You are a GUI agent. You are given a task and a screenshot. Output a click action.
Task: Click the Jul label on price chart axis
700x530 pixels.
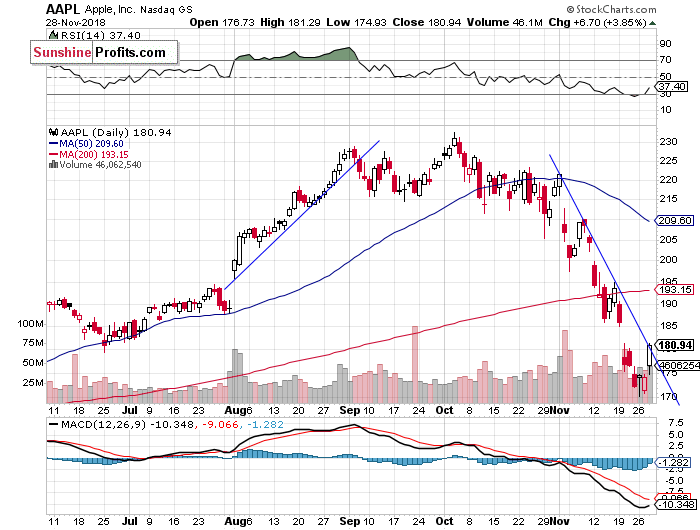tap(129, 410)
